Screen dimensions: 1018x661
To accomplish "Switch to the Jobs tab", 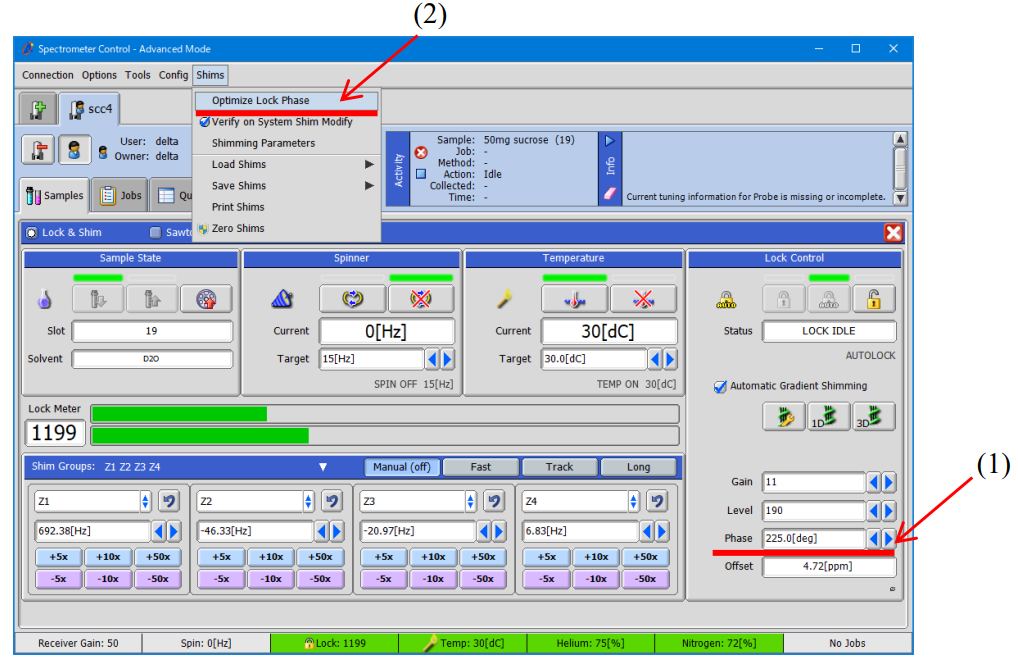I will [120, 196].
